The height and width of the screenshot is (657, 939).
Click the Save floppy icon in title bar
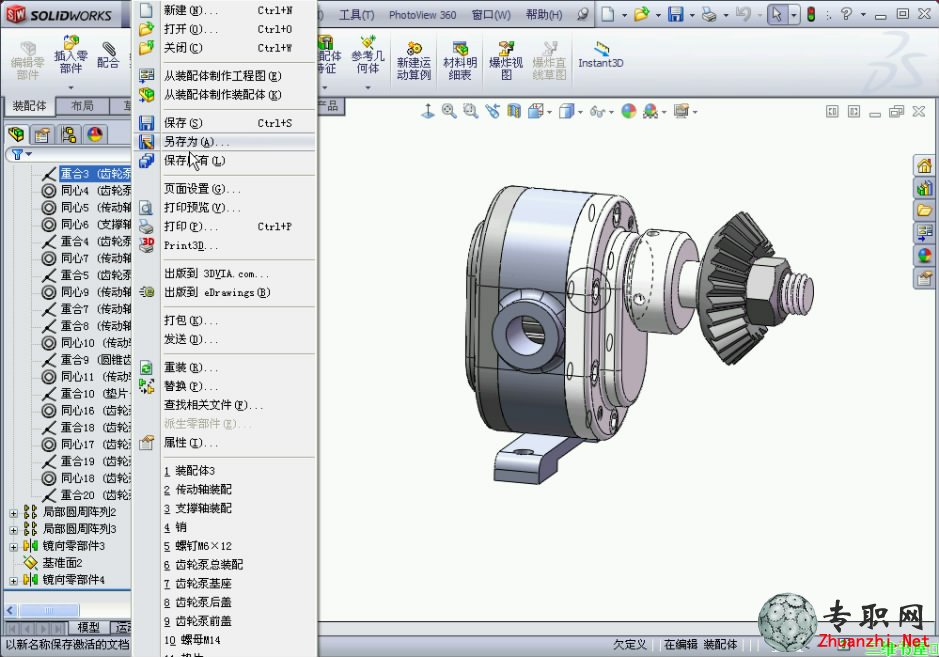tap(676, 14)
